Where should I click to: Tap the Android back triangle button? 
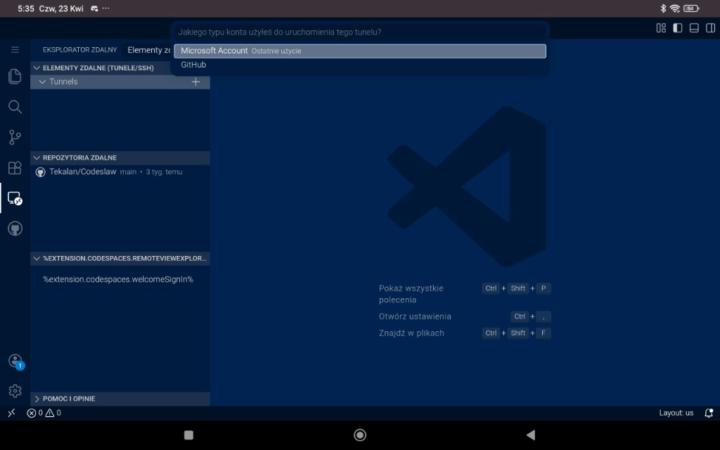coord(531,435)
